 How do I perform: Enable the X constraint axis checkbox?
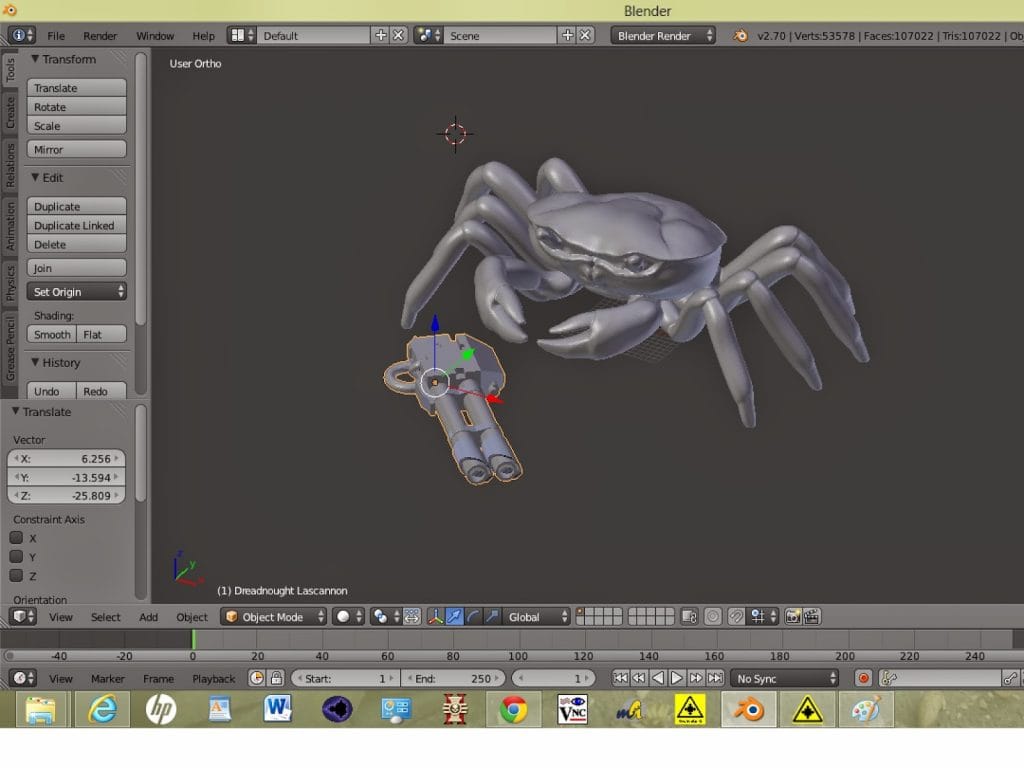click(16, 538)
